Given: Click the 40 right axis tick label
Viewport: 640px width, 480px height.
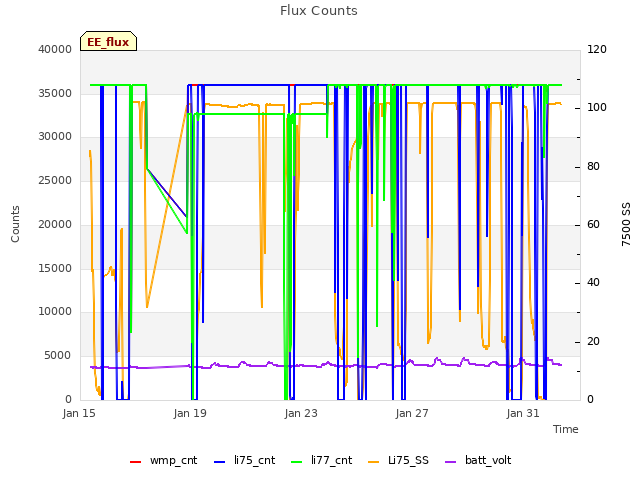Looking at the screenshot, I should pos(593,282).
